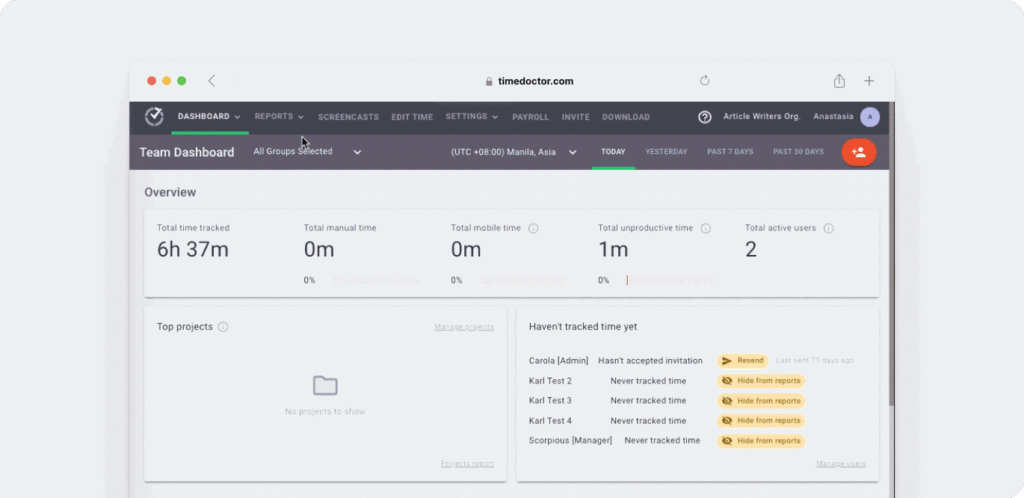The height and width of the screenshot is (498, 1024).
Task: Click the timedoctor.com address bar
Action: pyautogui.click(x=535, y=81)
